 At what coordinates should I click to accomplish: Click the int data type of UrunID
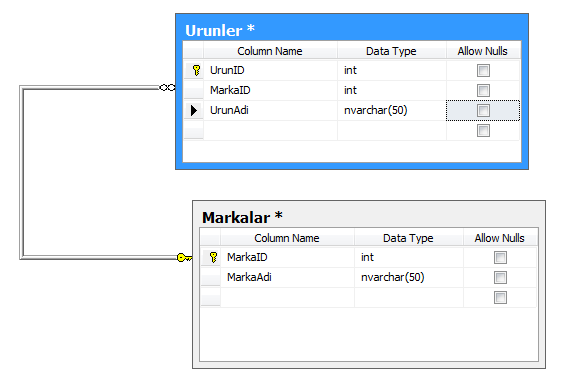392,70
